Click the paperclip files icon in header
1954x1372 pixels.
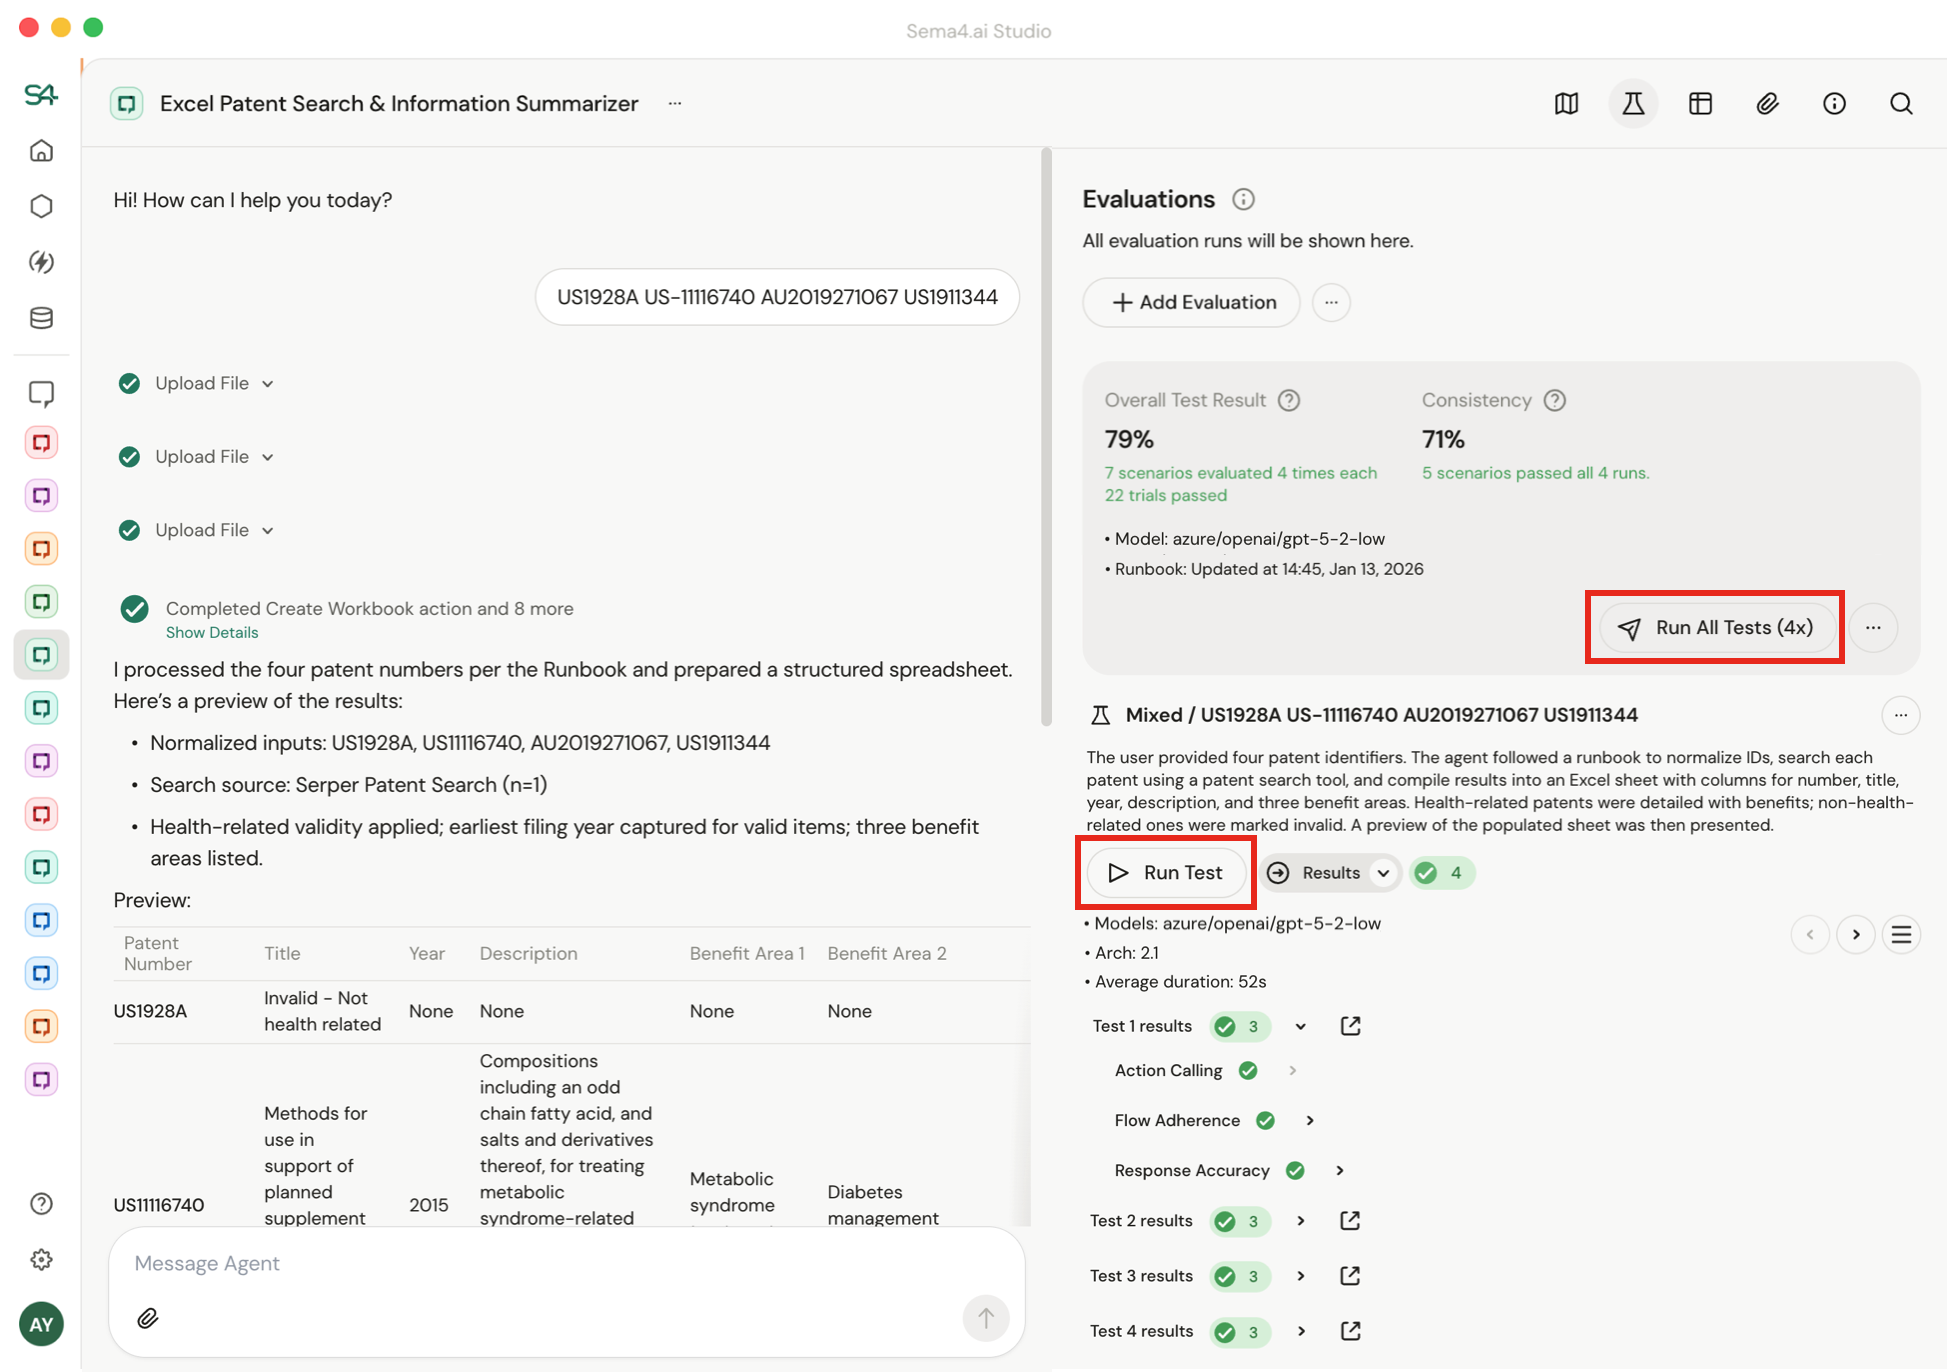[x=1767, y=104]
